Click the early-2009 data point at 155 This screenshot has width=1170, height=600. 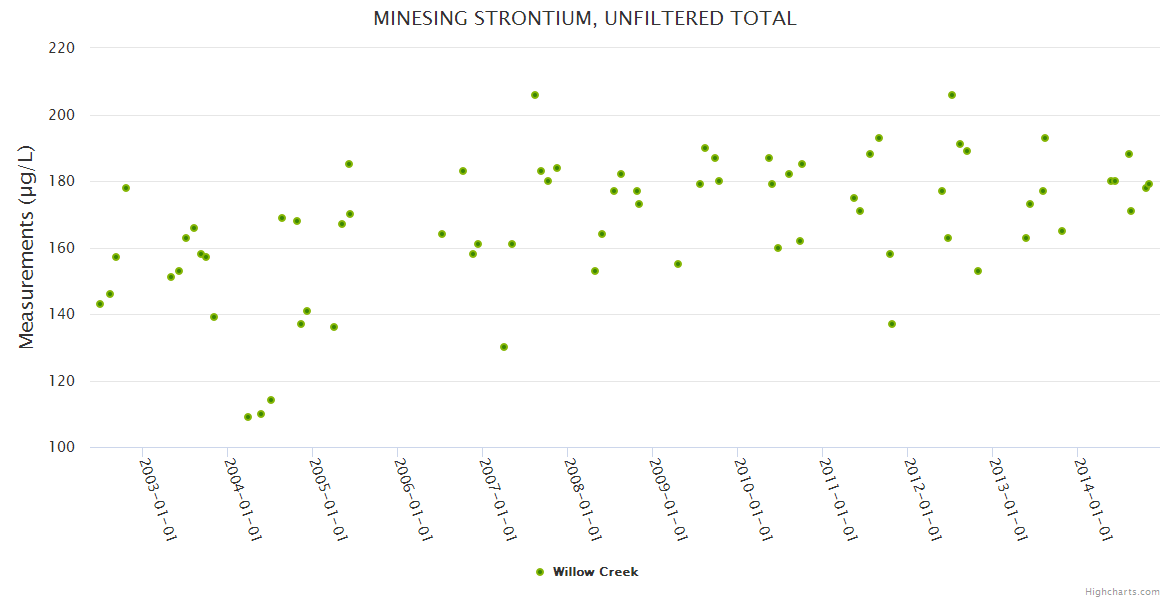[678, 264]
